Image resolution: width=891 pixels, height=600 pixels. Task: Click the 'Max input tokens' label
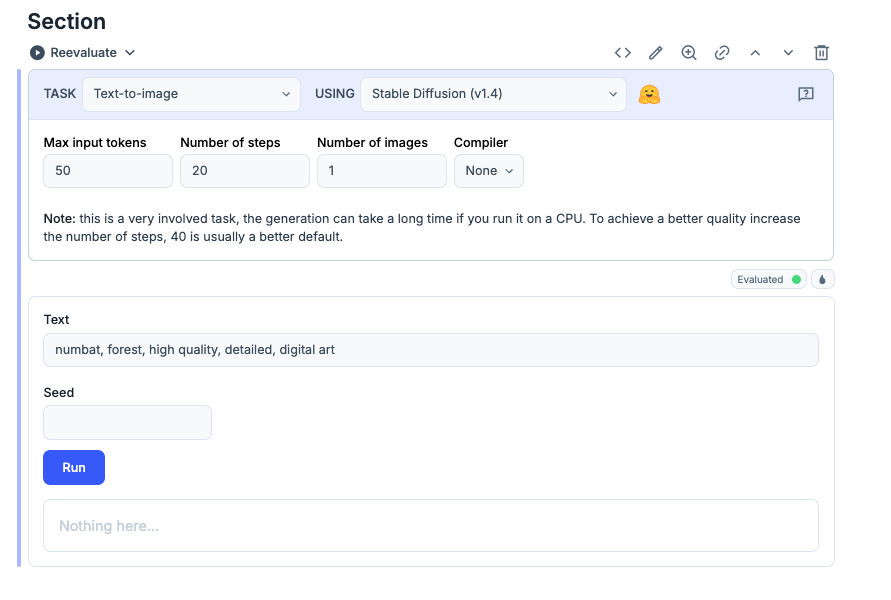95,143
